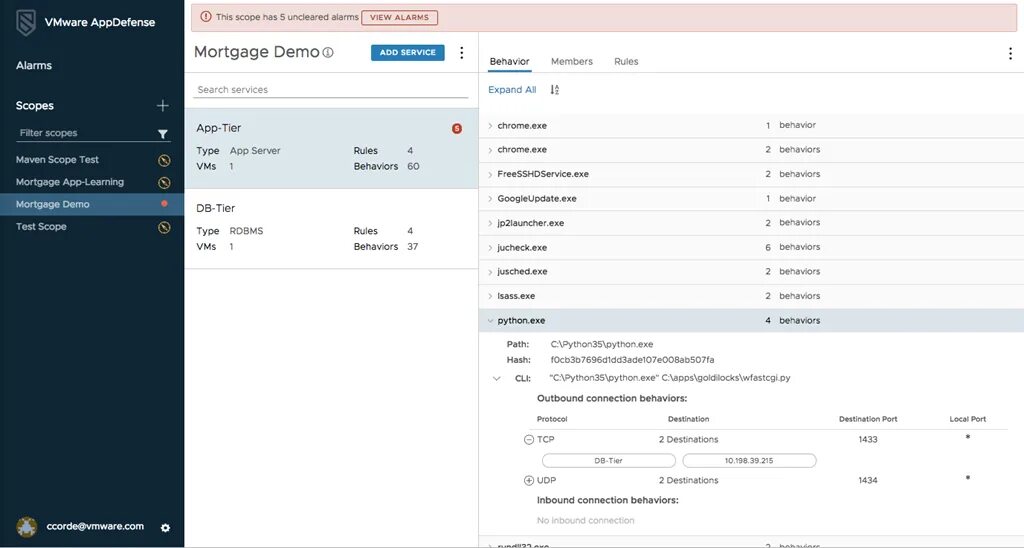This screenshot has width=1024, height=548.
Task: Expand UDP destinations with plus icon
Action: [x=529, y=481]
